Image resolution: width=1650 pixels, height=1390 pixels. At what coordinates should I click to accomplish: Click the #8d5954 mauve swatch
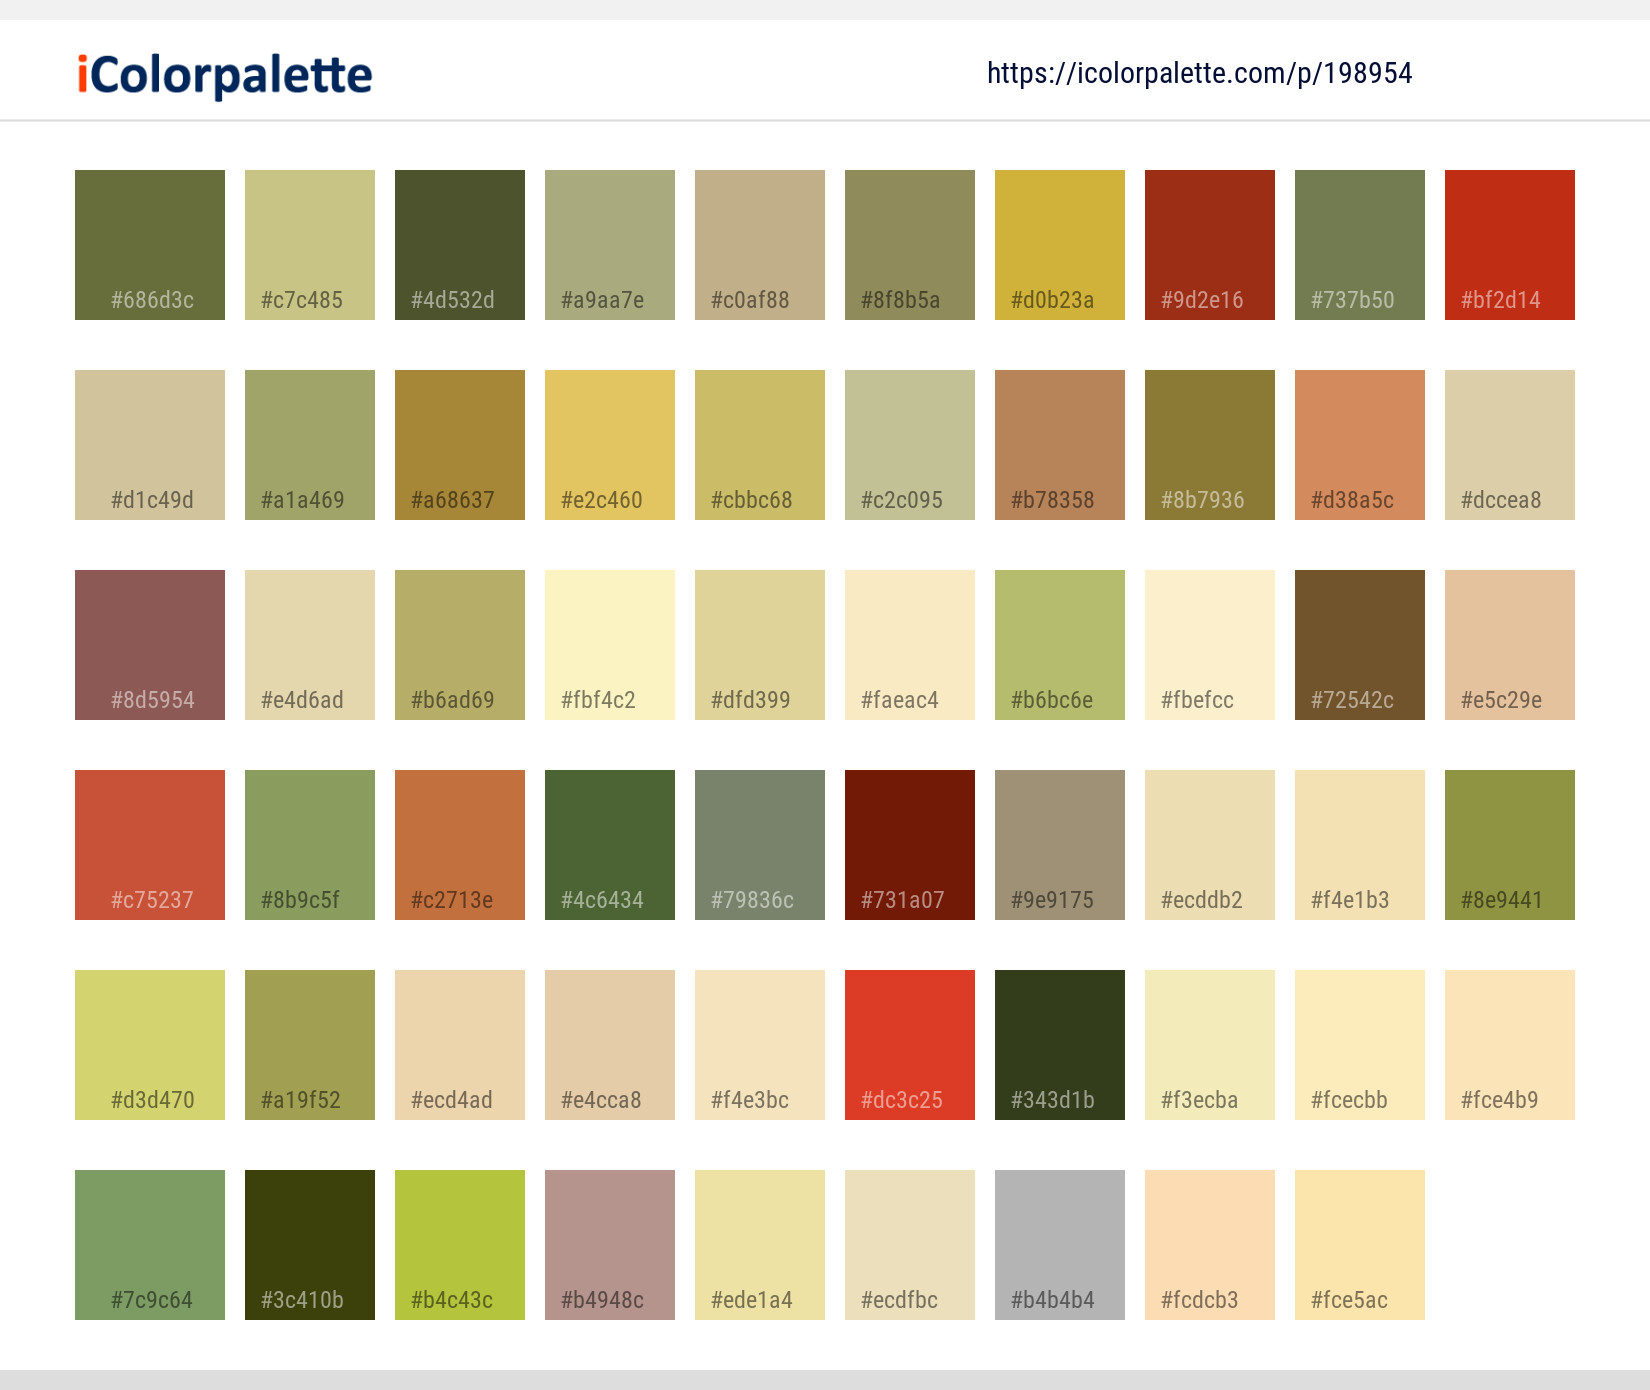point(149,644)
